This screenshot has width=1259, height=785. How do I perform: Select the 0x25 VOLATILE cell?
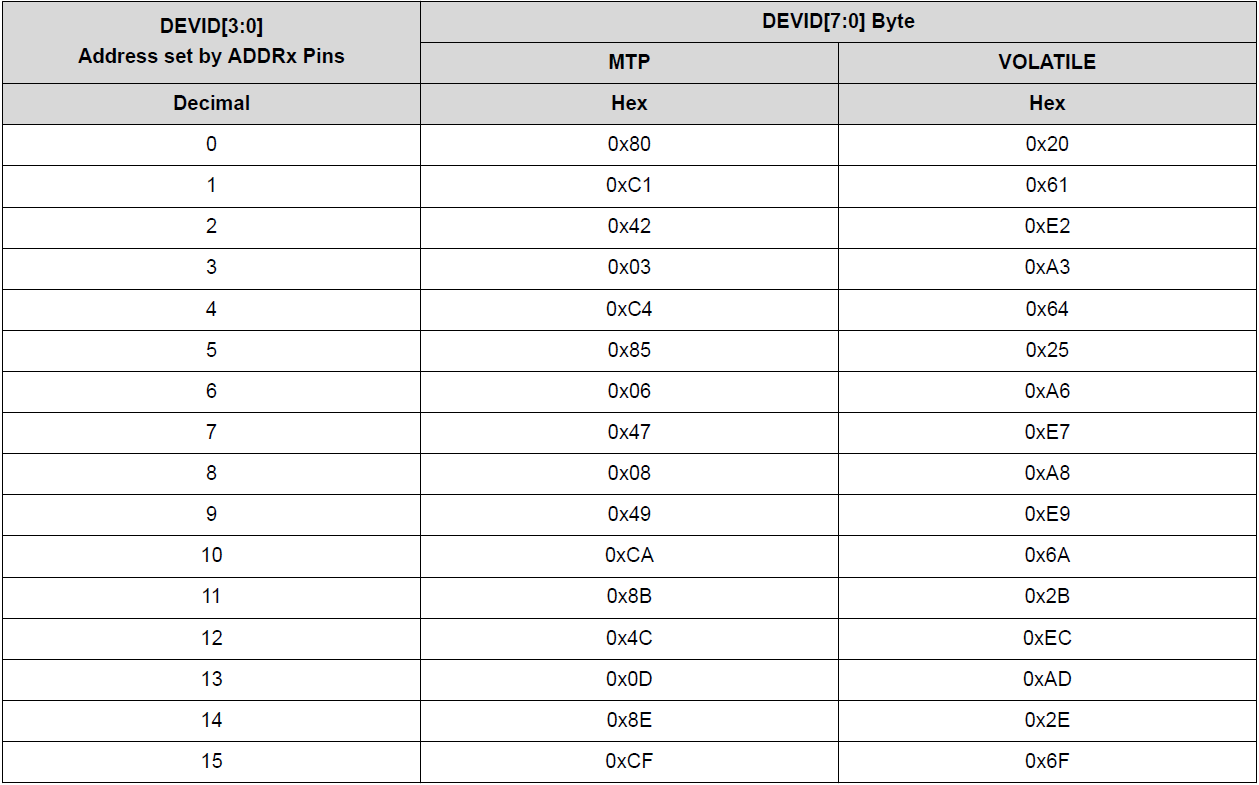click(1047, 350)
